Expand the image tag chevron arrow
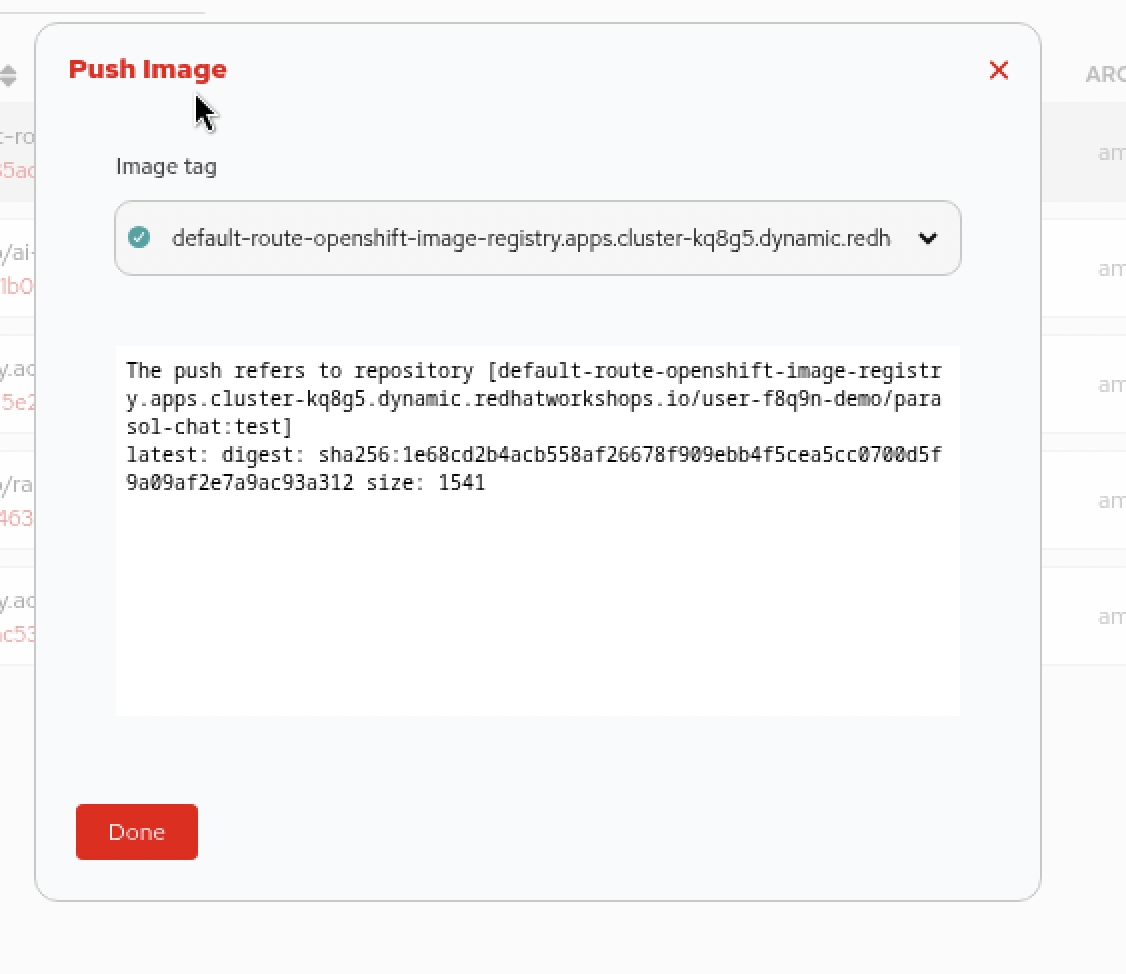The width and height of the screenshot is (1126, 974). [928, 238]
